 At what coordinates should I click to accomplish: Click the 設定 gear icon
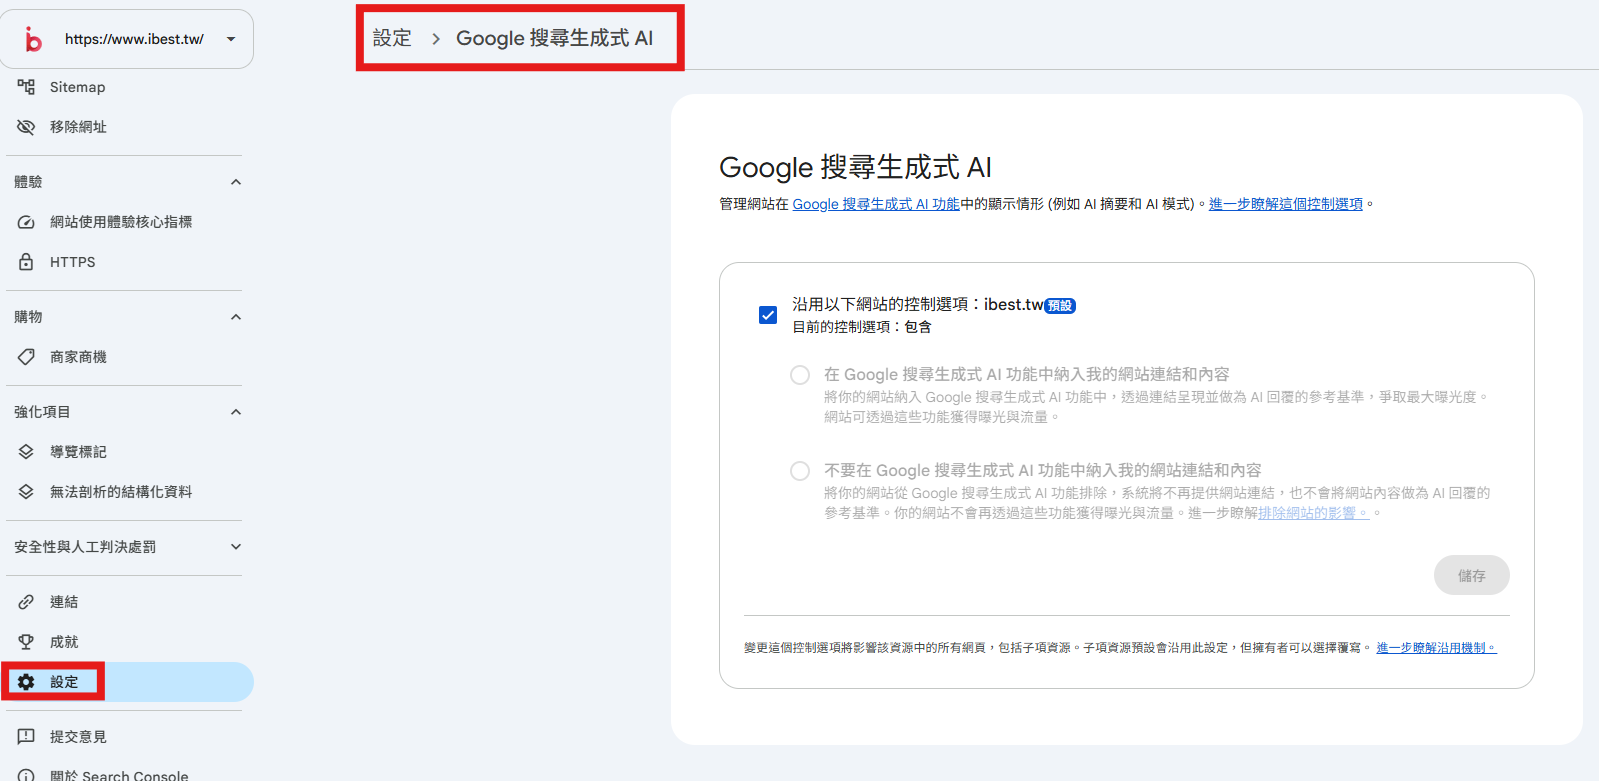tap(26, 682)
